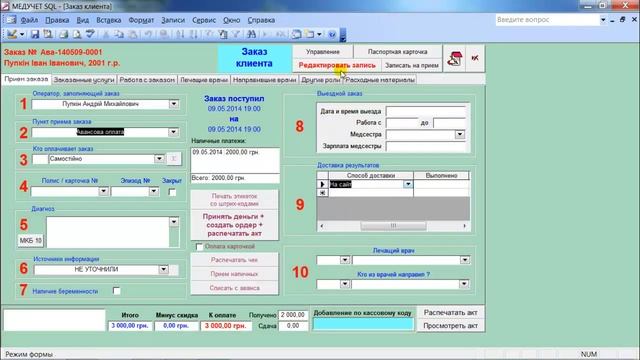The width and height of the screenshot is (640, 360).
Task: Click the red printer icon button
Action: tap(454, 58)
